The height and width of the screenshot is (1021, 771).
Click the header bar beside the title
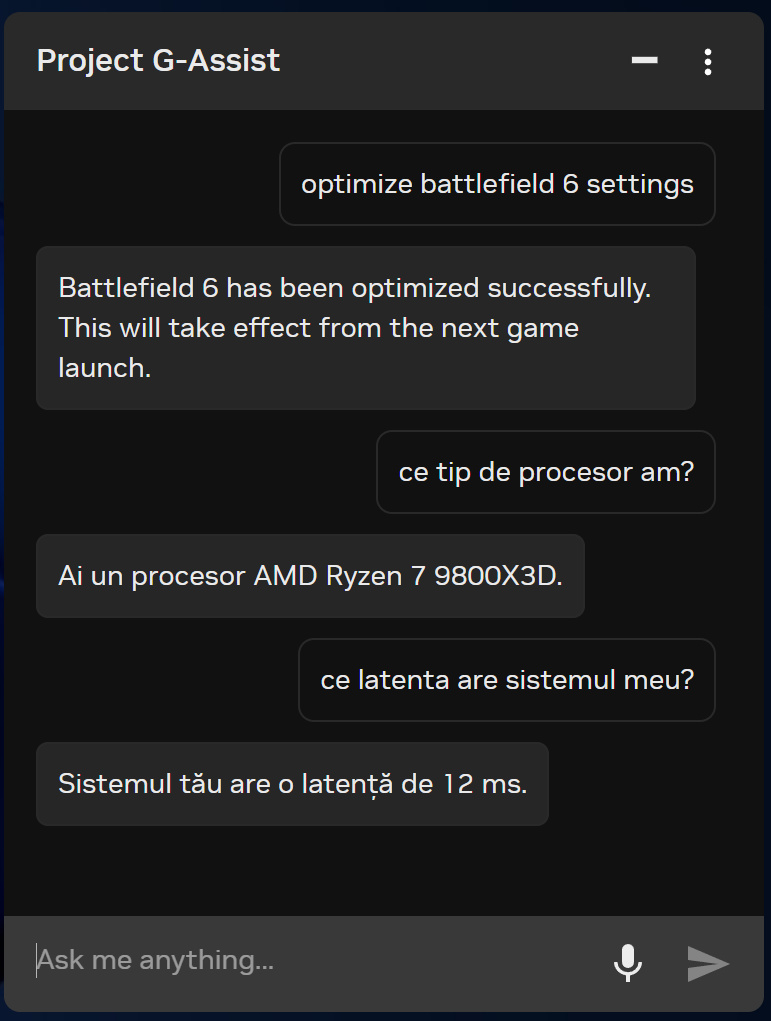450,61
